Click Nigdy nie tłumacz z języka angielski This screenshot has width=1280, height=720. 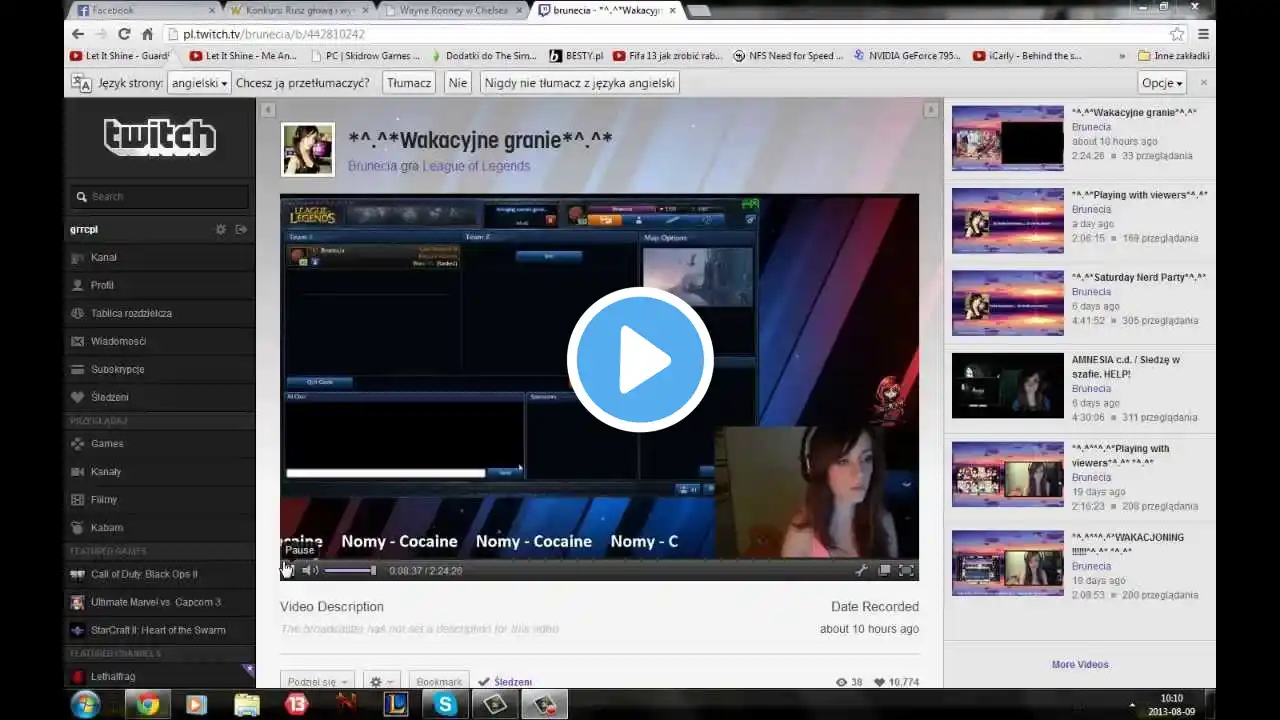580,83
